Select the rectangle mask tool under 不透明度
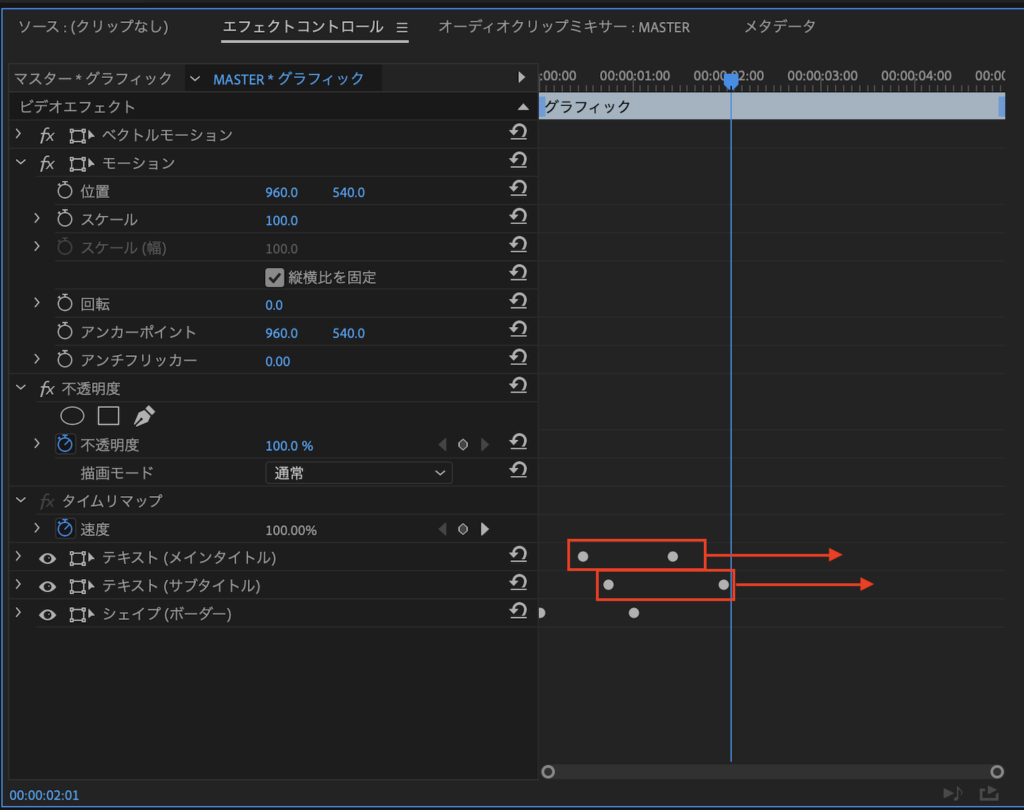The width and height of the screenshot is (1024, 810). coord(108,416)
